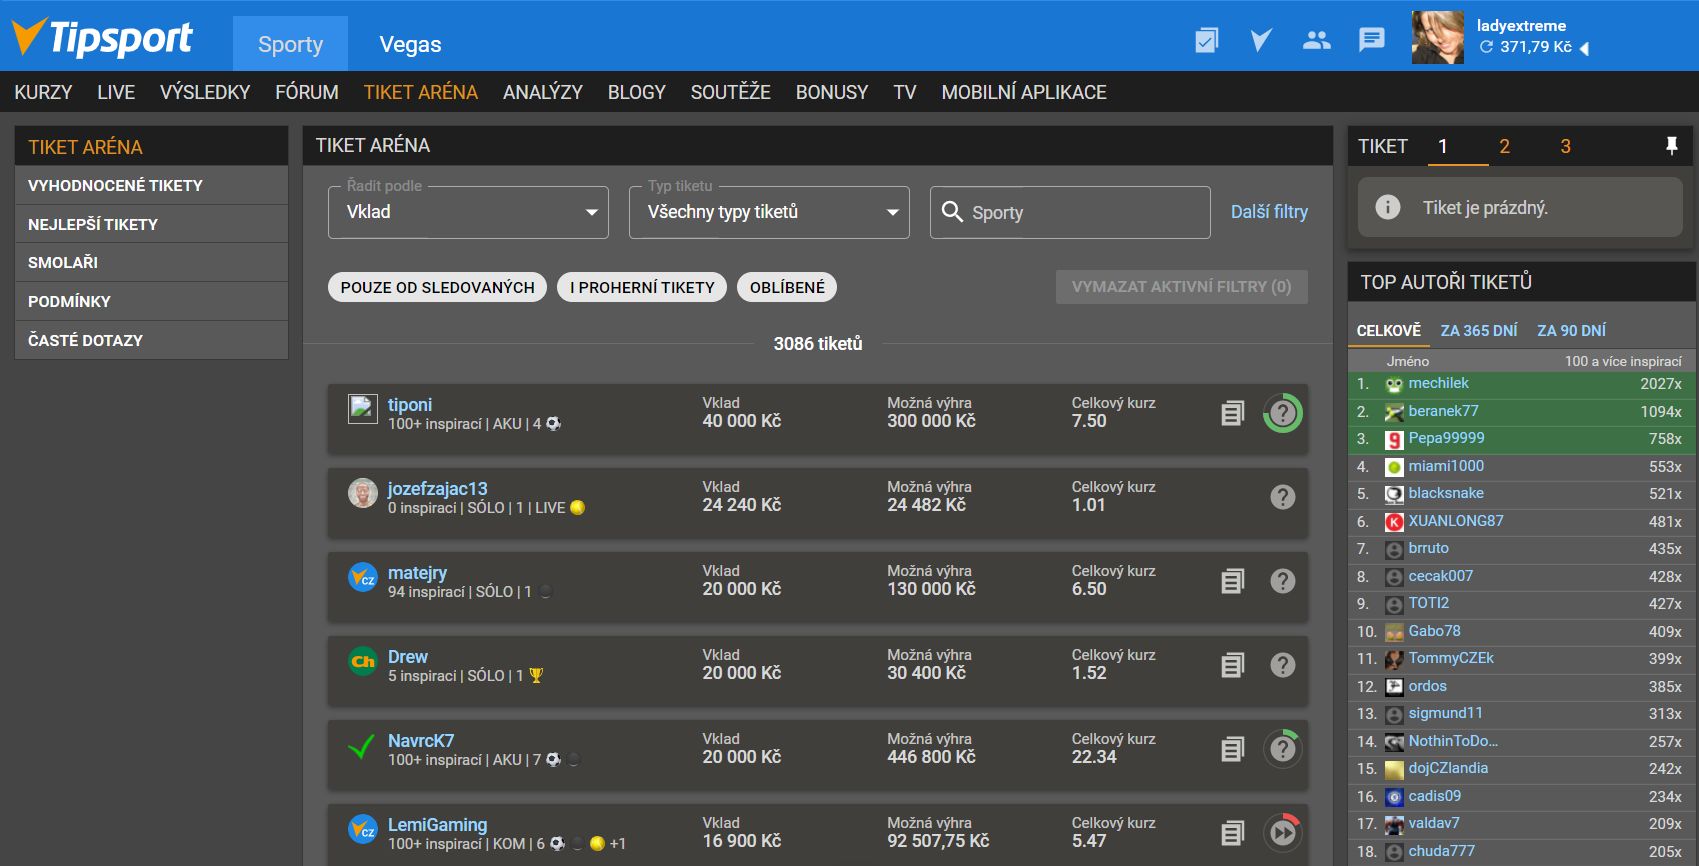Toggle the Oblíbené filter chip
1699x866 pixels.
click(x=786, y=287)
